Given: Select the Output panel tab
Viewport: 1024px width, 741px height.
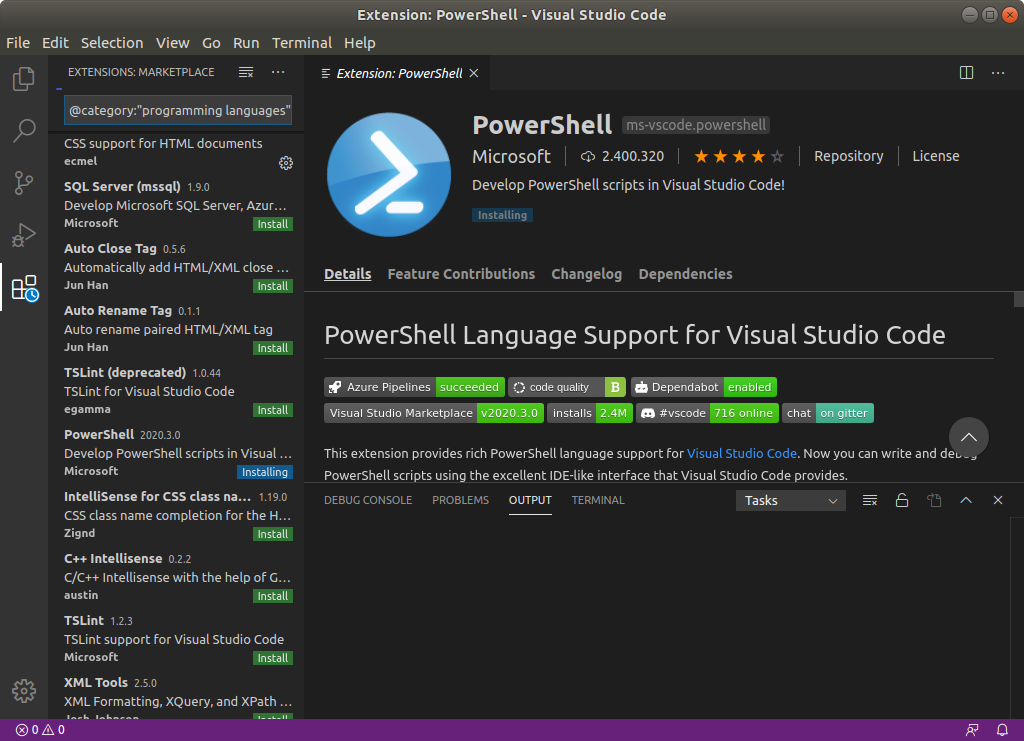Looking at the screenshot, I should 530,500.
